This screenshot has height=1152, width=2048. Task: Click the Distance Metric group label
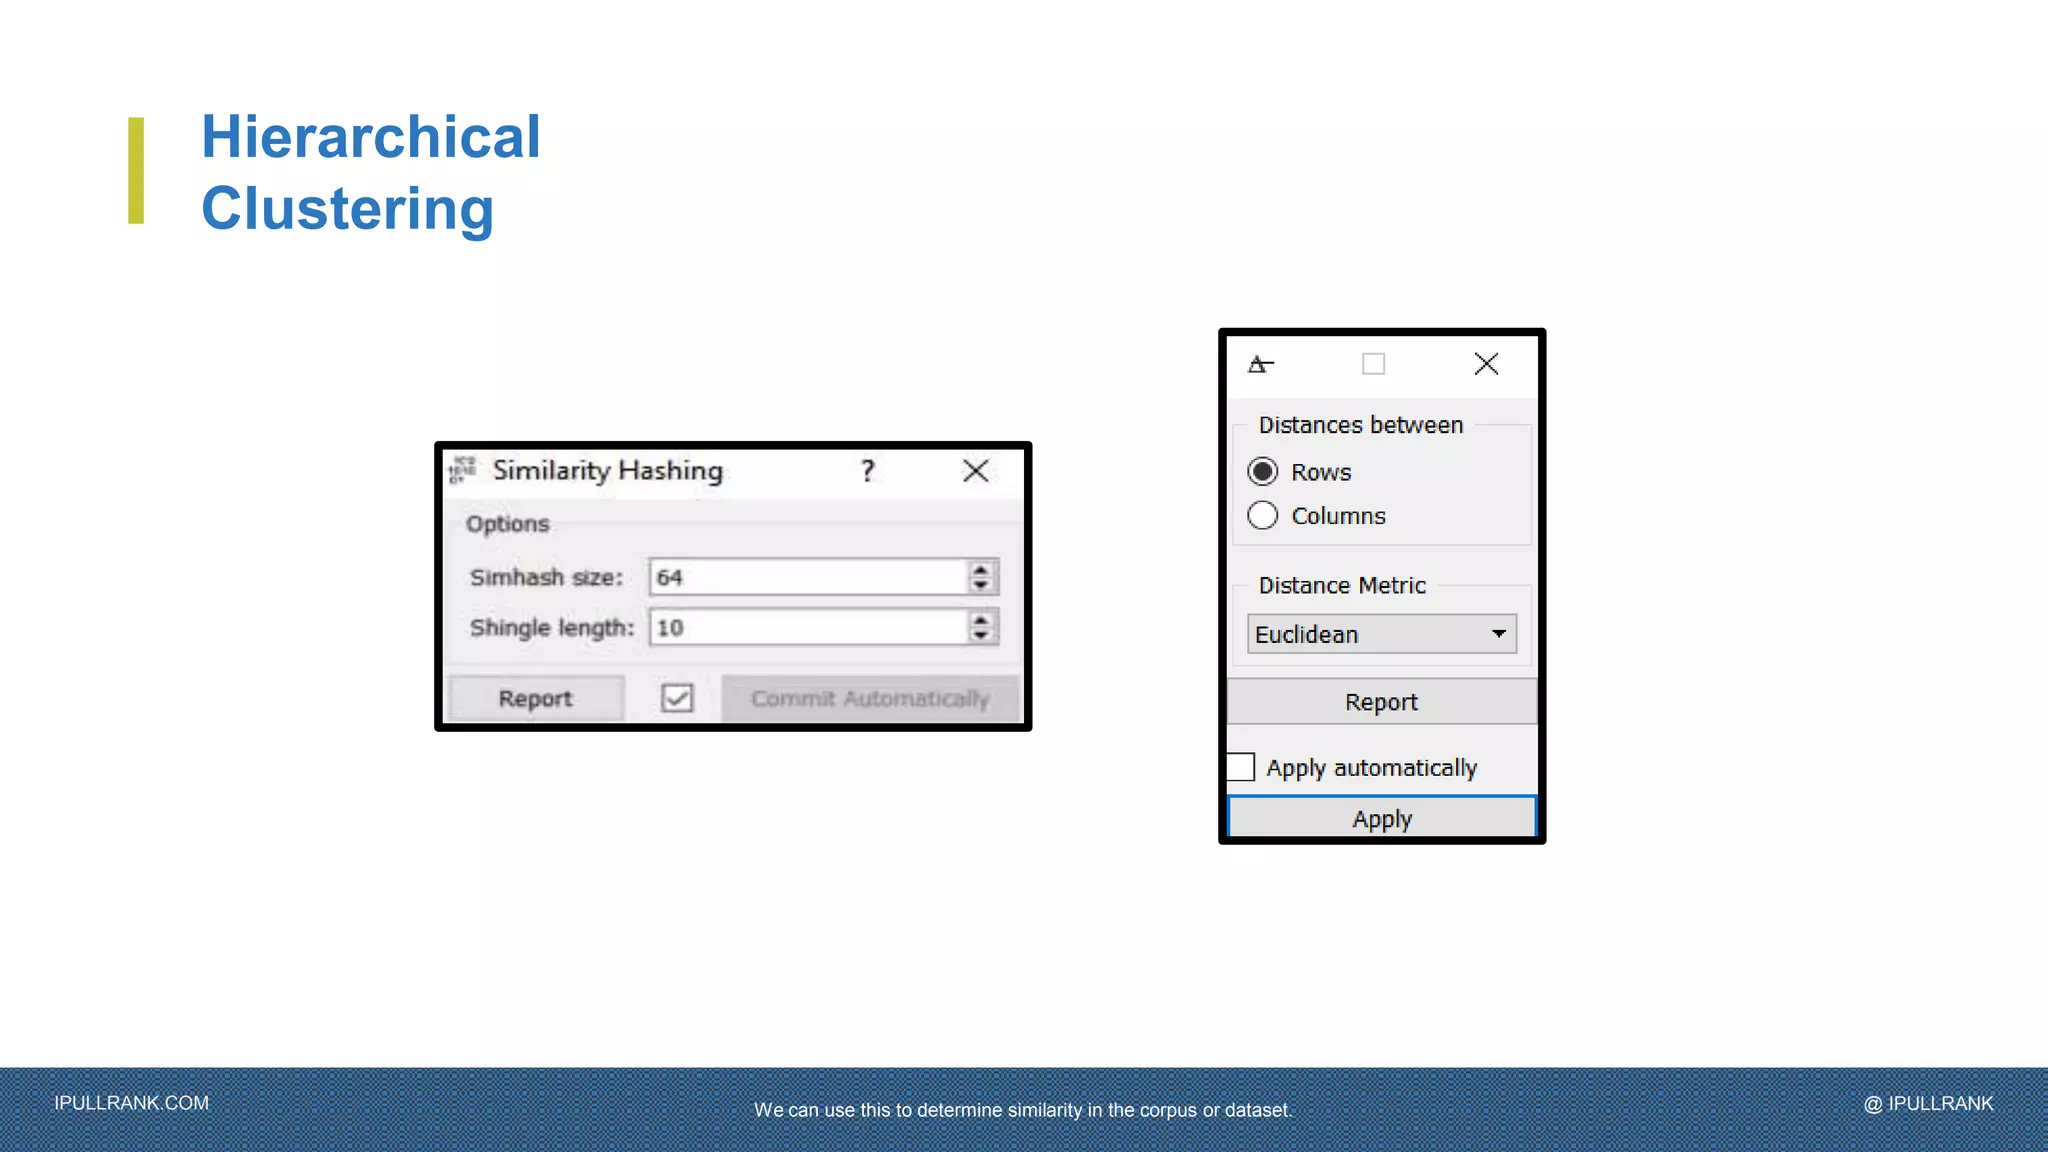click(x=1342, y=585)
